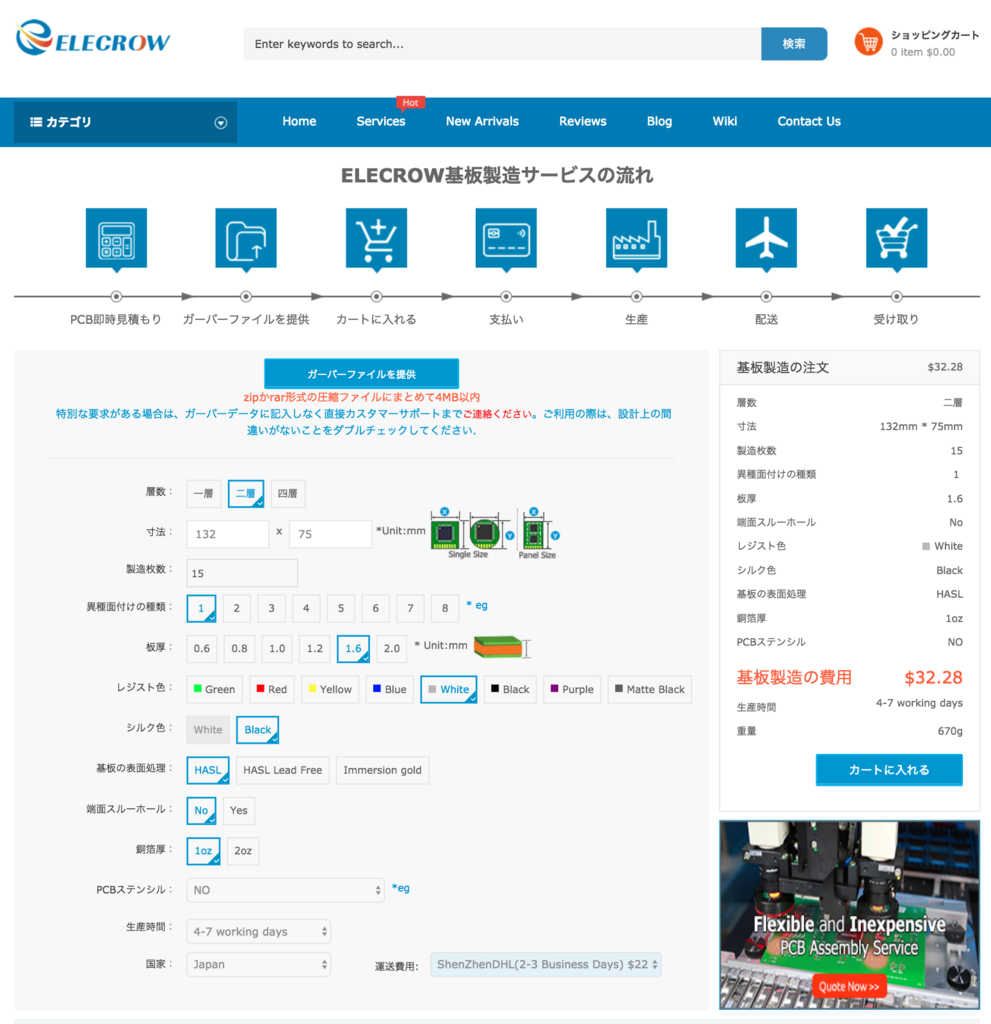Click the Panel Size diagram image
991x1024 pixels.
point(538,534)
